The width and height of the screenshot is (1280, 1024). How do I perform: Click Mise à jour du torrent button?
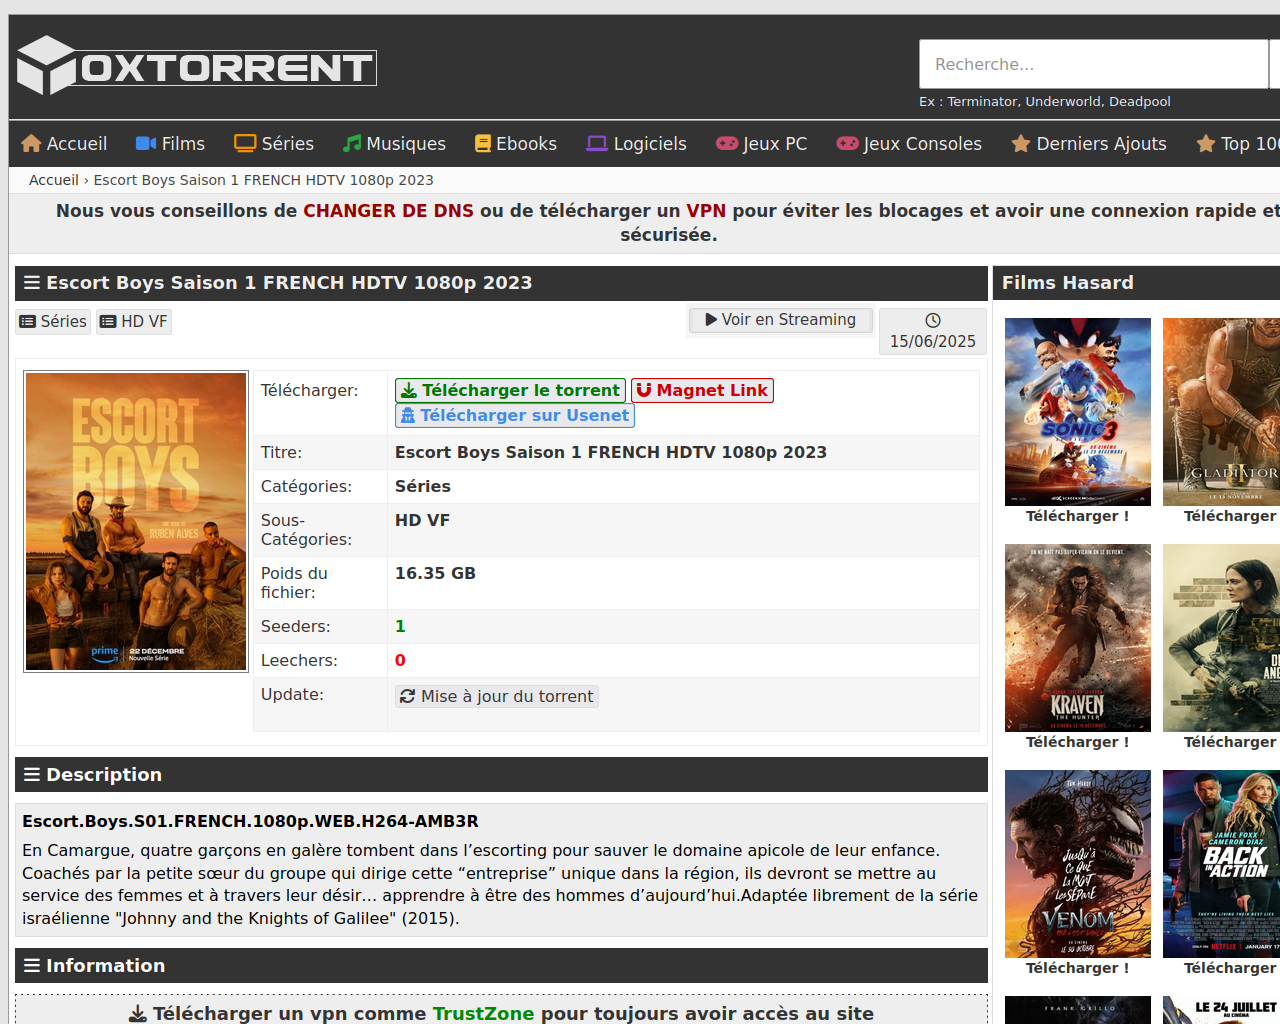(x=497, y=696)
